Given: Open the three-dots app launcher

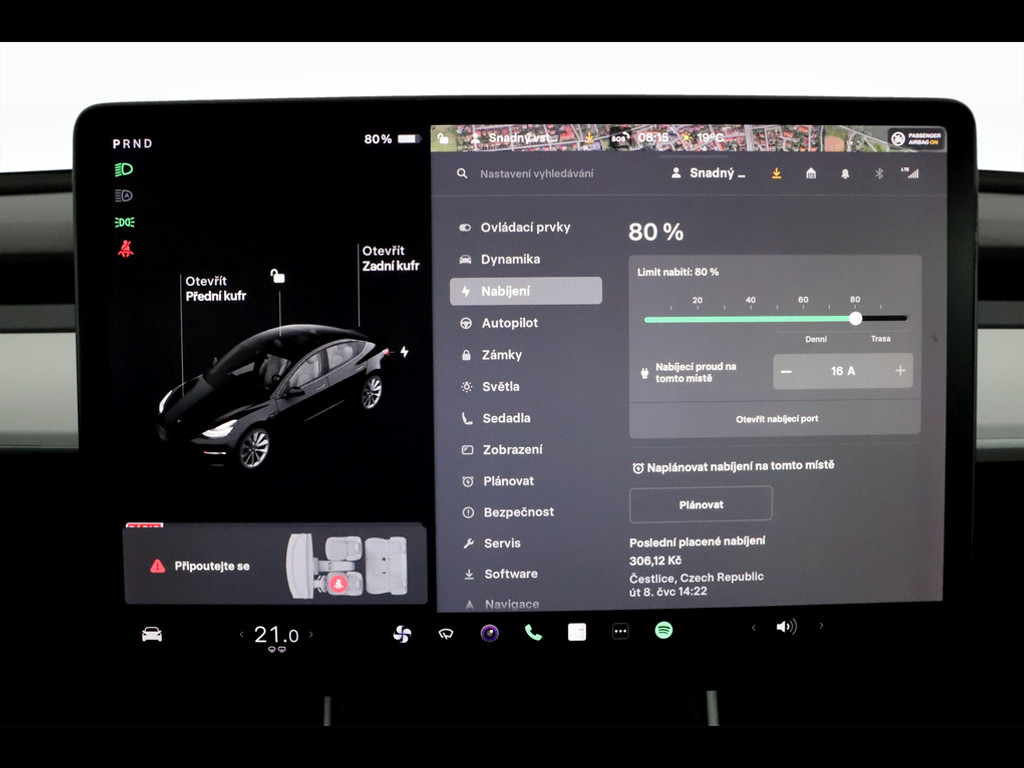Looking at the screenshot, I should (620, 632).
